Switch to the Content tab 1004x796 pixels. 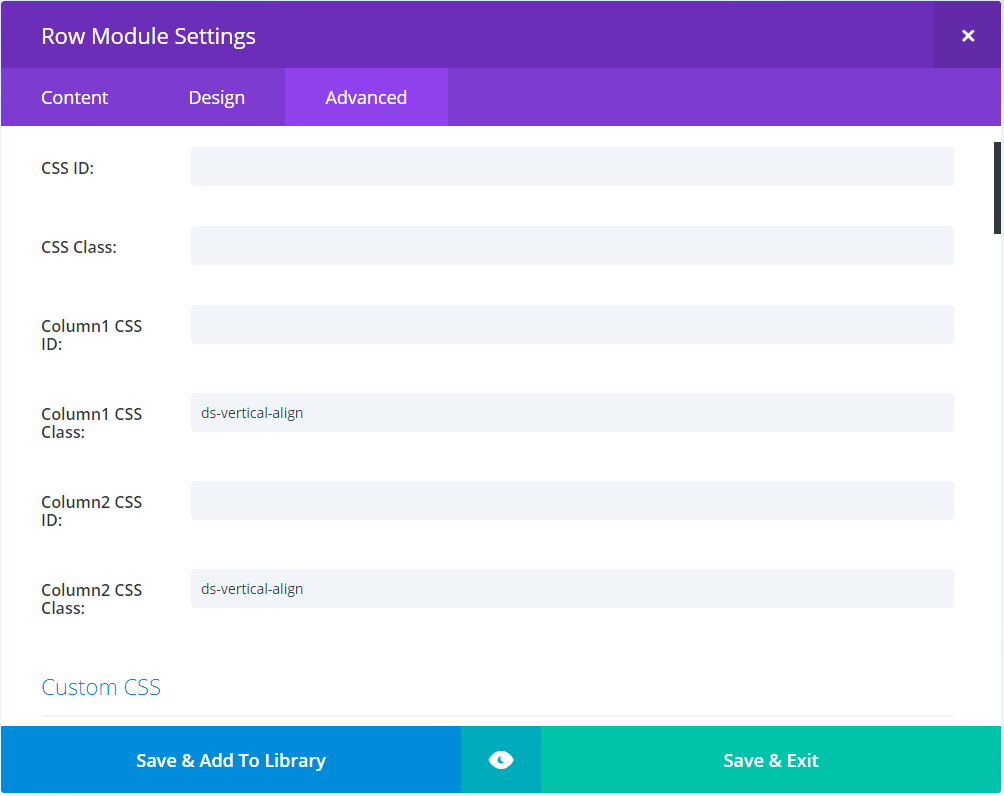[x=74, y=97]
